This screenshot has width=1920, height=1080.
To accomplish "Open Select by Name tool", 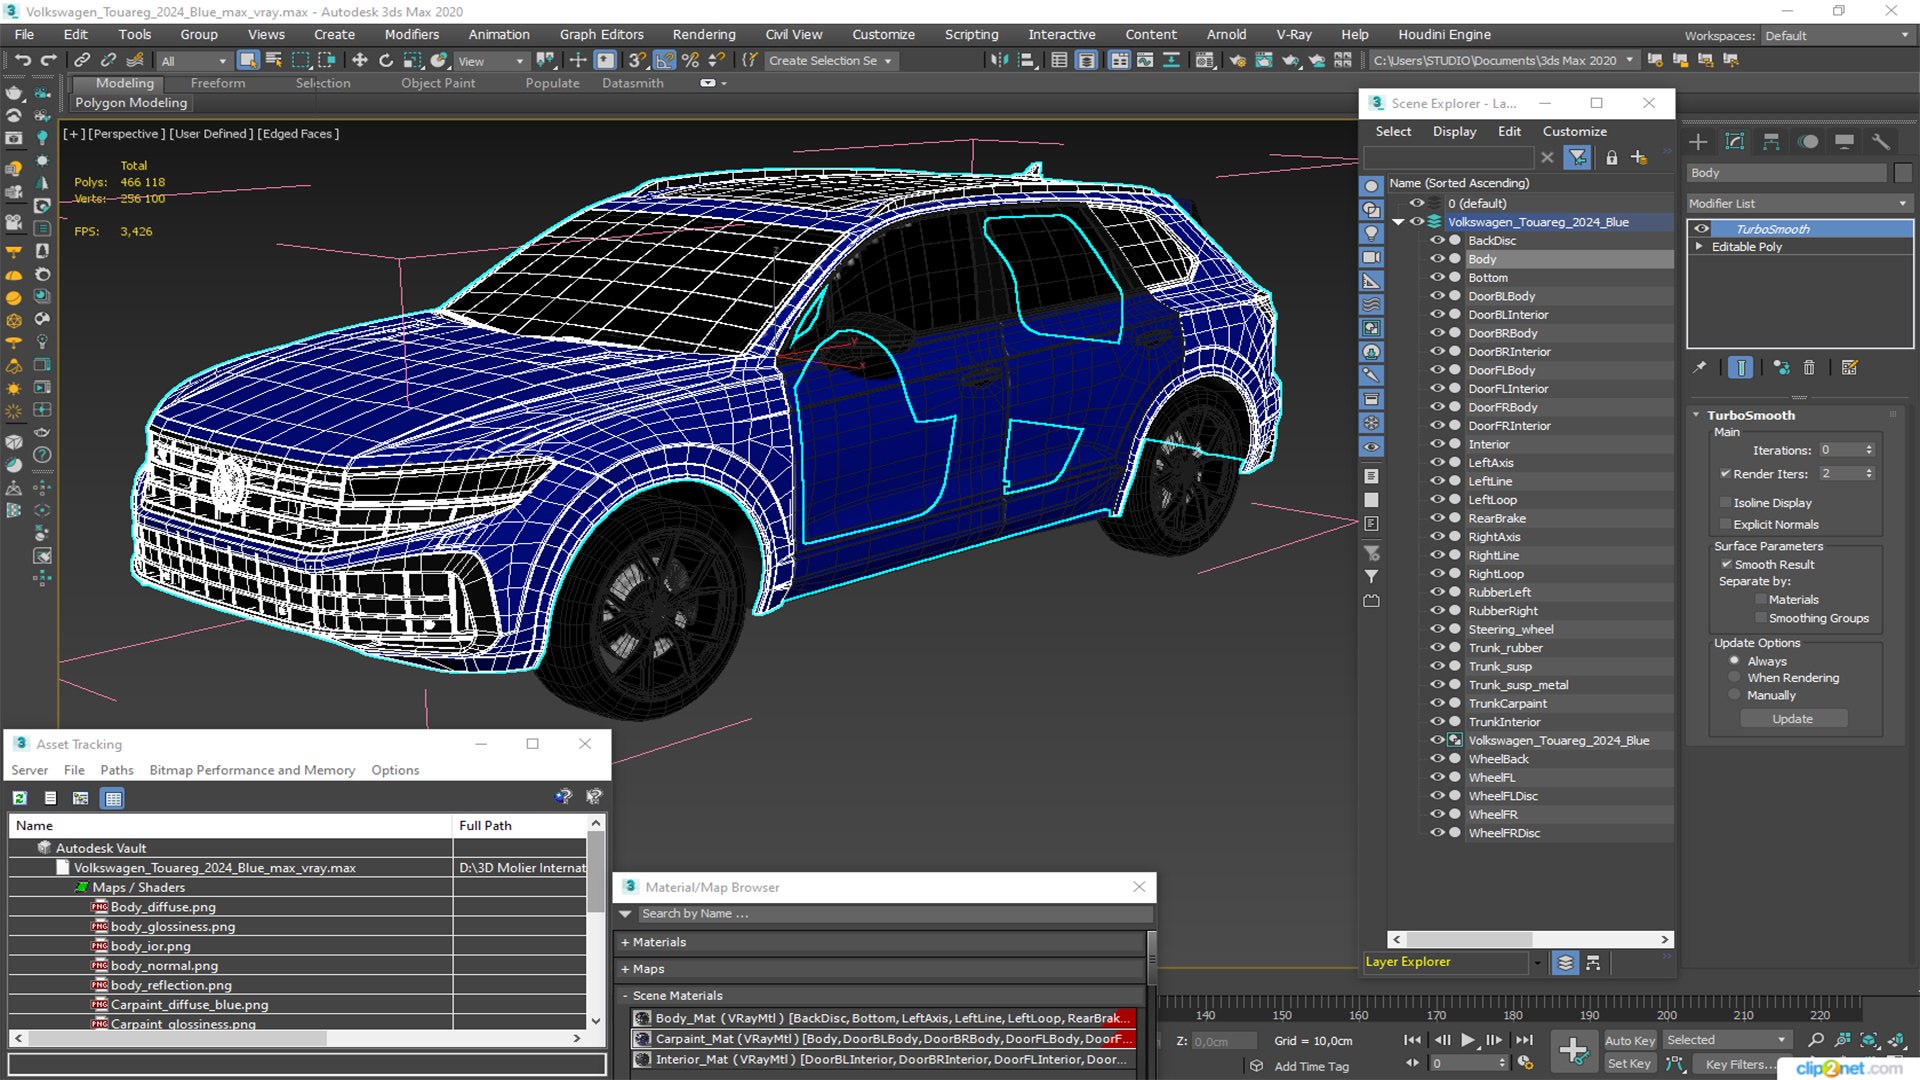I will pyautogui.click(x=274, y=61).
